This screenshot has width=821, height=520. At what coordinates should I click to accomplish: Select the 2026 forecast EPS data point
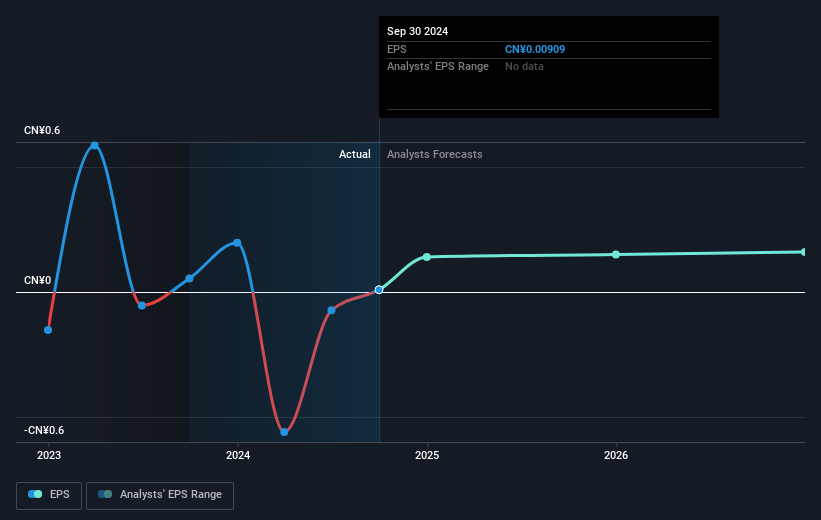click(616, 255)
